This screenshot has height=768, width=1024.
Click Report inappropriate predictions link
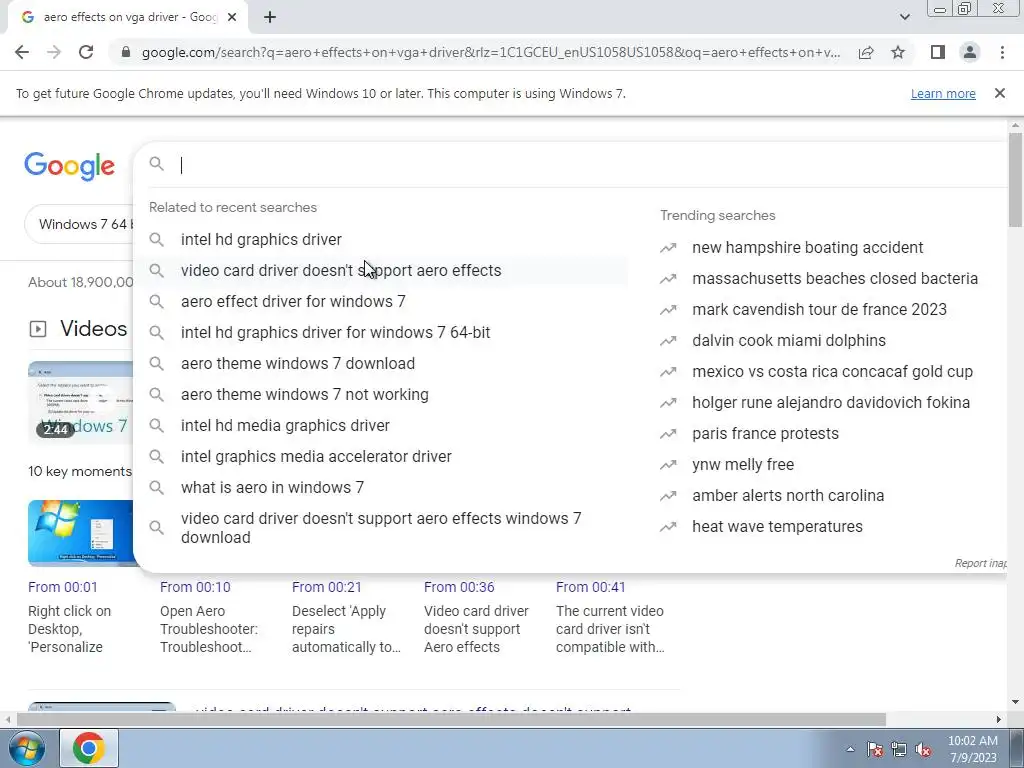[x=980, y=563]
